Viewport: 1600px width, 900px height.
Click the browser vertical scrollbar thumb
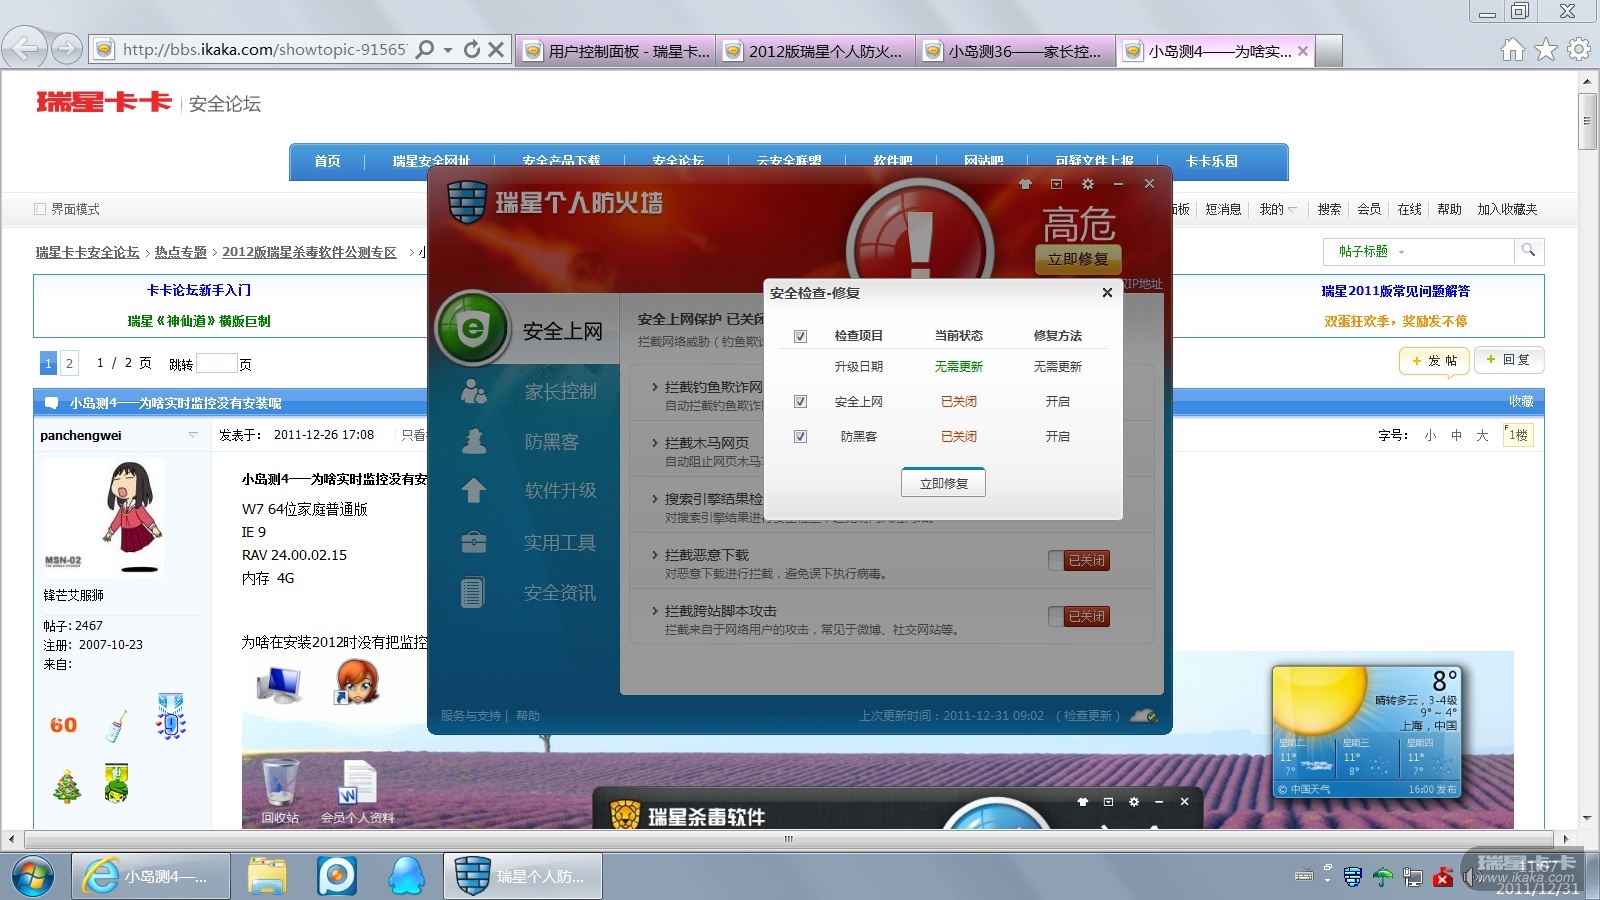click(1587, 121)
